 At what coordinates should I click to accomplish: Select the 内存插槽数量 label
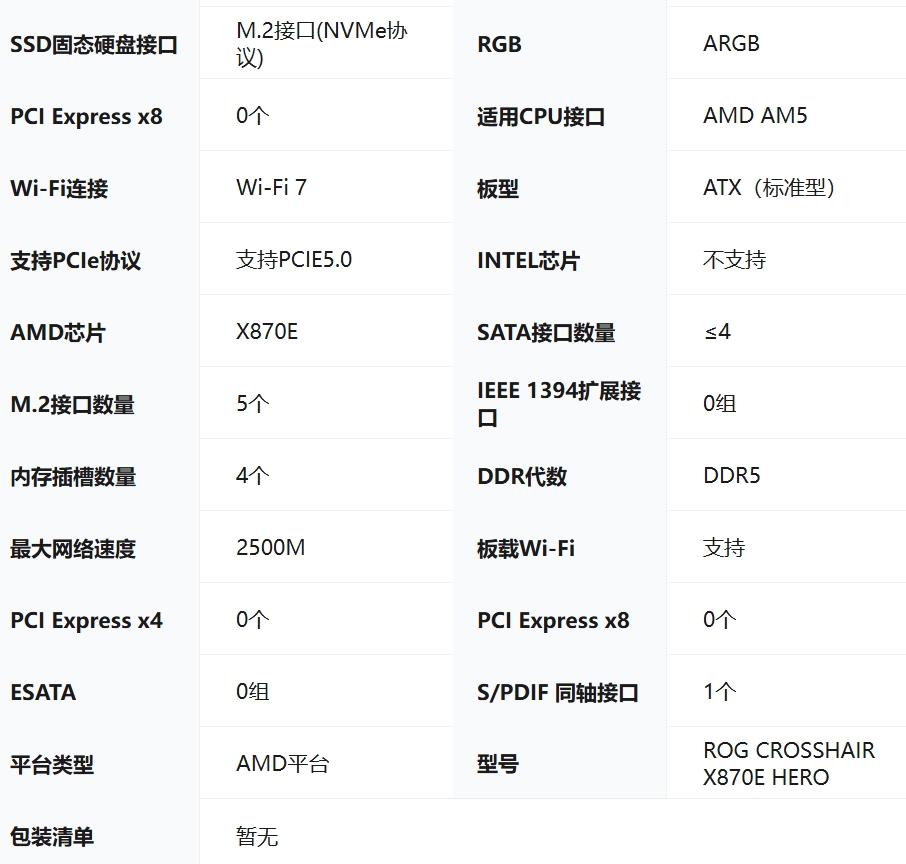coord(73,477)
